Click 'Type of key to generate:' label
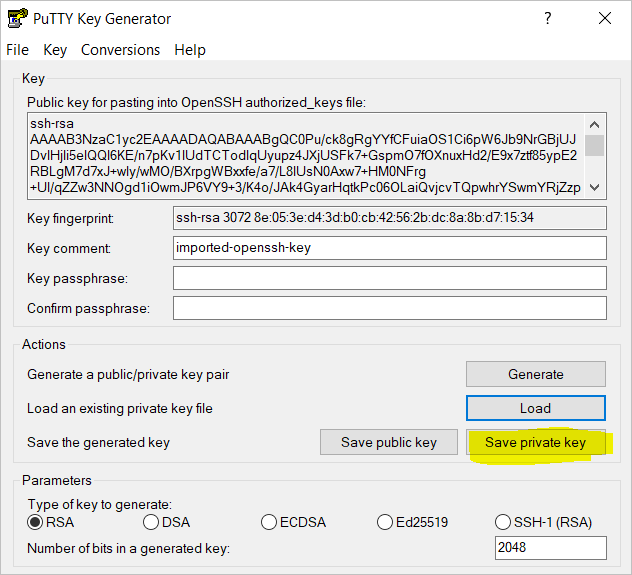Image resolution: width=632 pixels, height=575 pixels. pyautogui.click(x=100, y=504)
